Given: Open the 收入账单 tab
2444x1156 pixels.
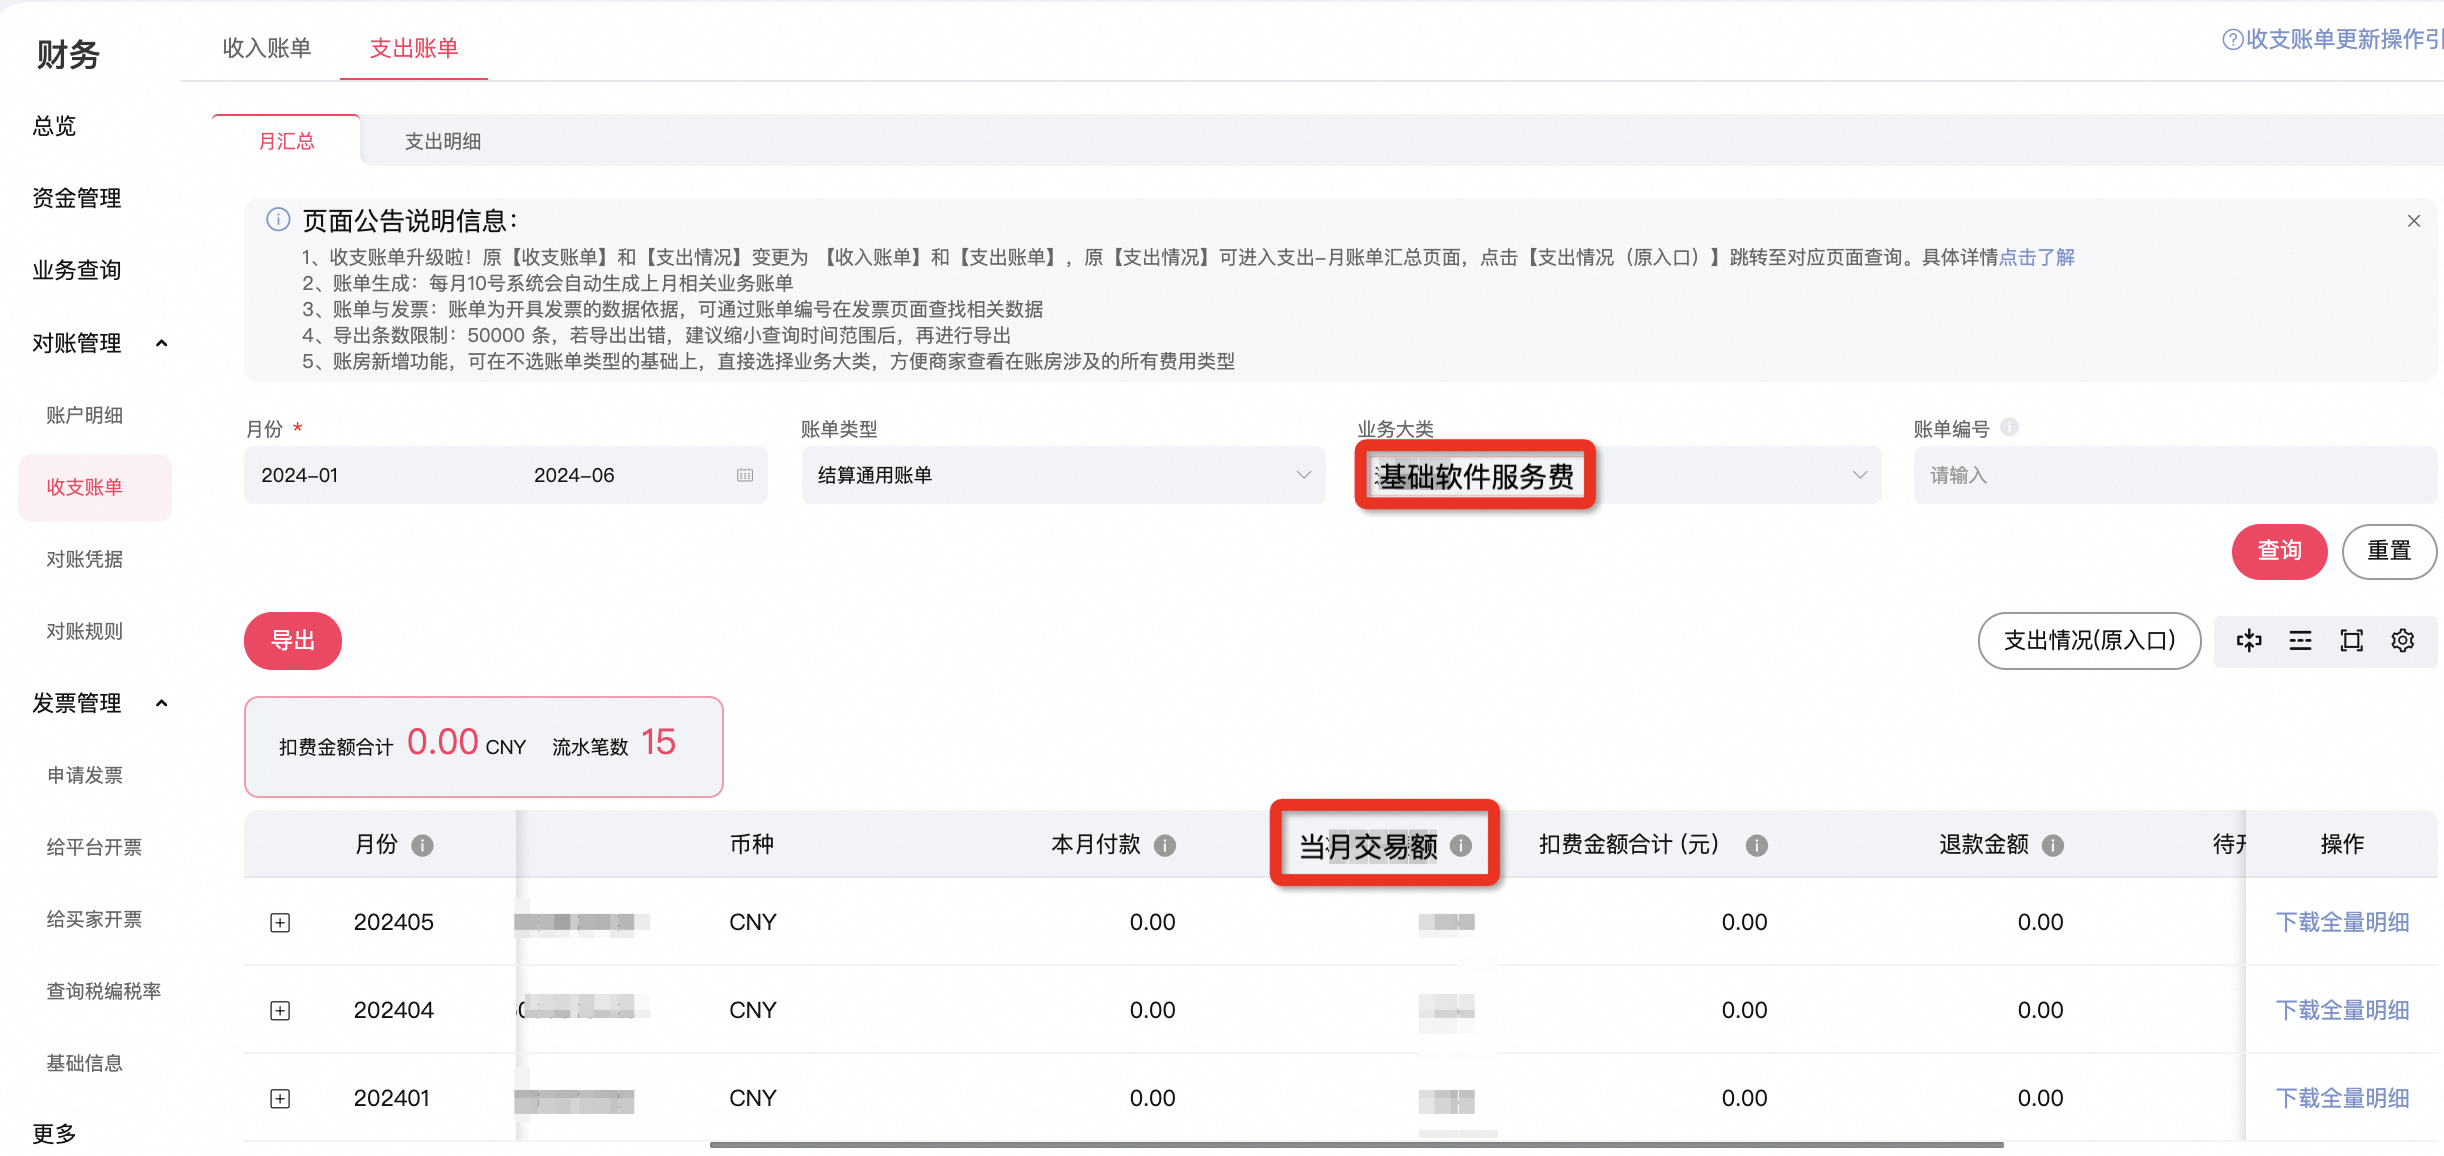Looking at the screenshot, I should [267, 48].
